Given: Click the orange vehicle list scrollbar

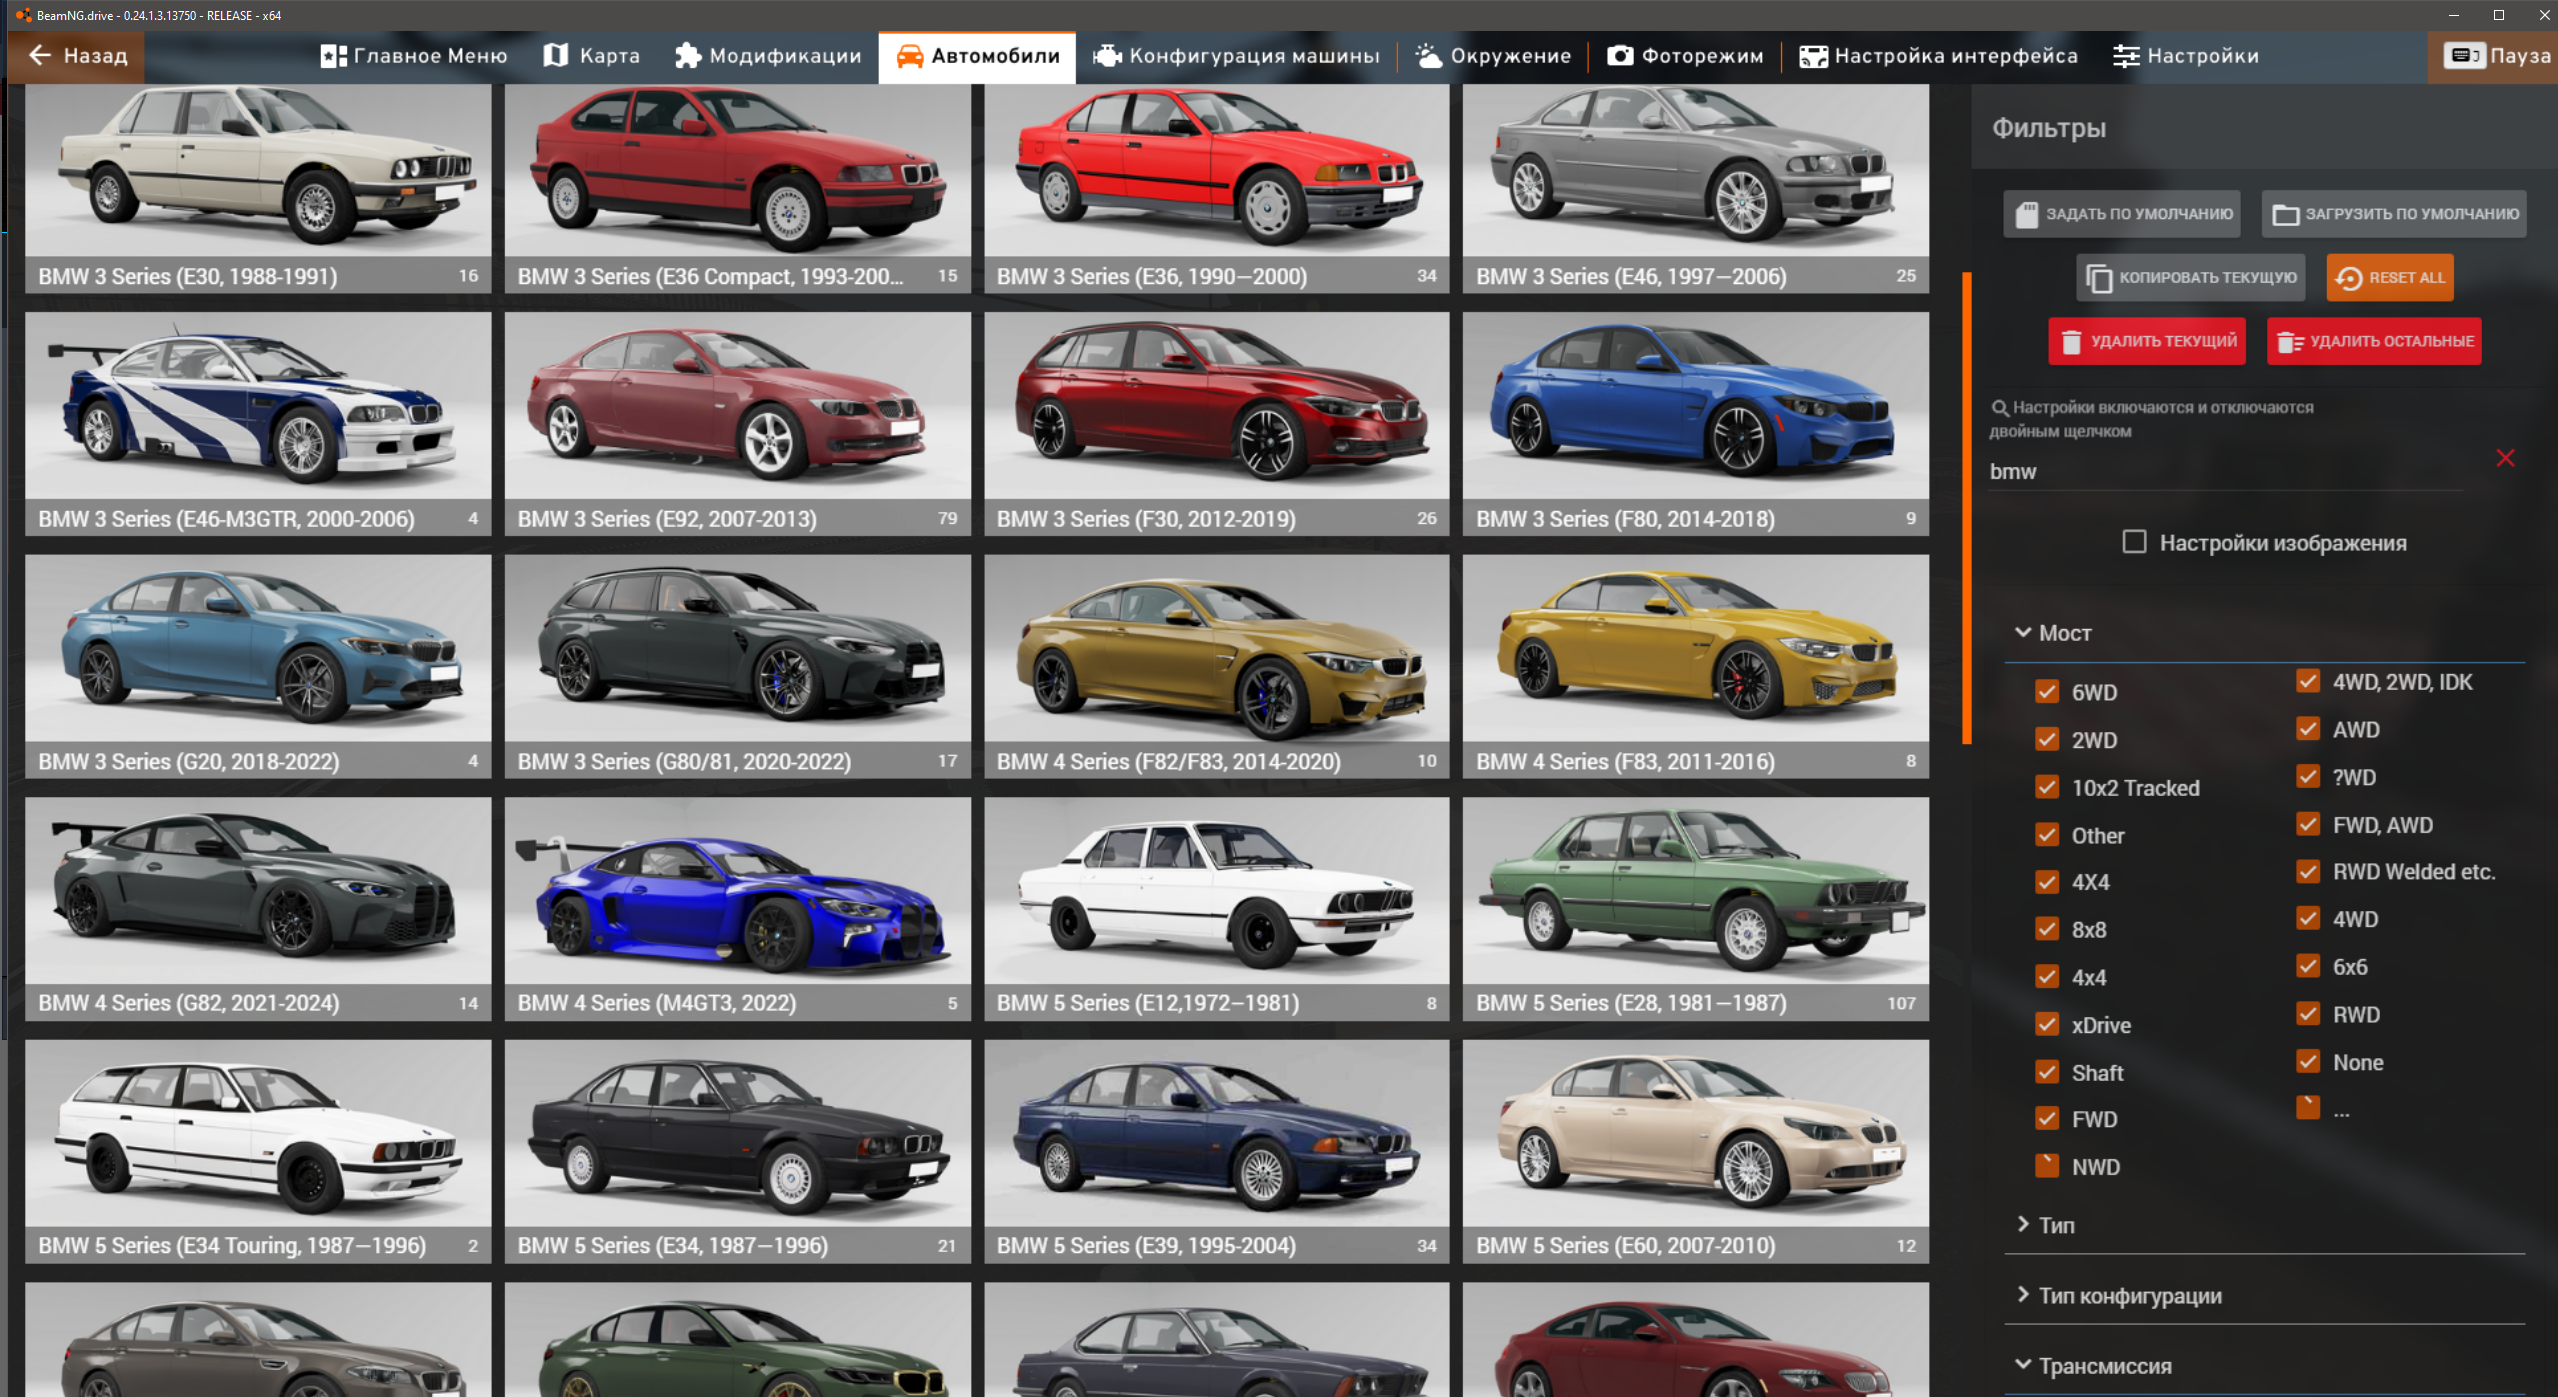Looking at the screenshot, I should [x=1966, y=508].
